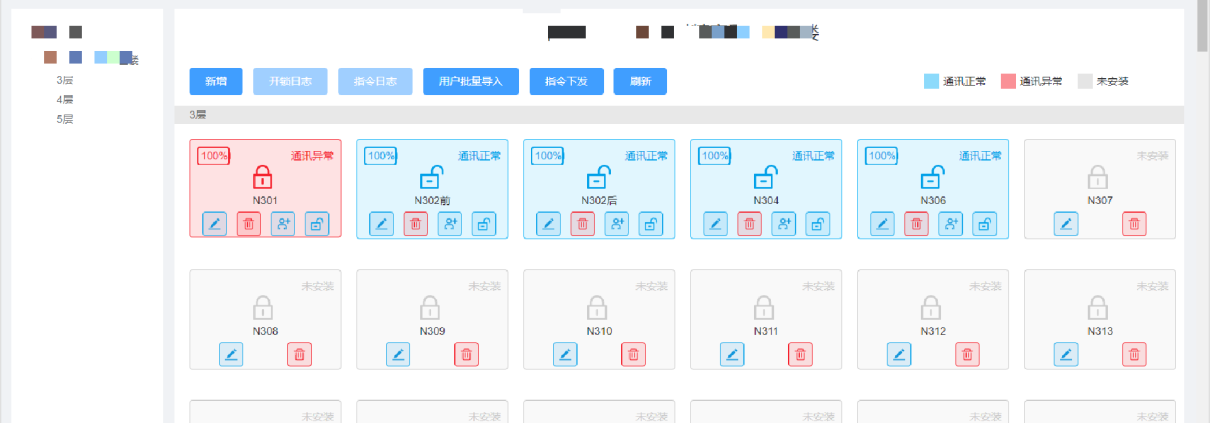Click the large red padlock on N301
1210x423 pixels.
pos(262,177)
